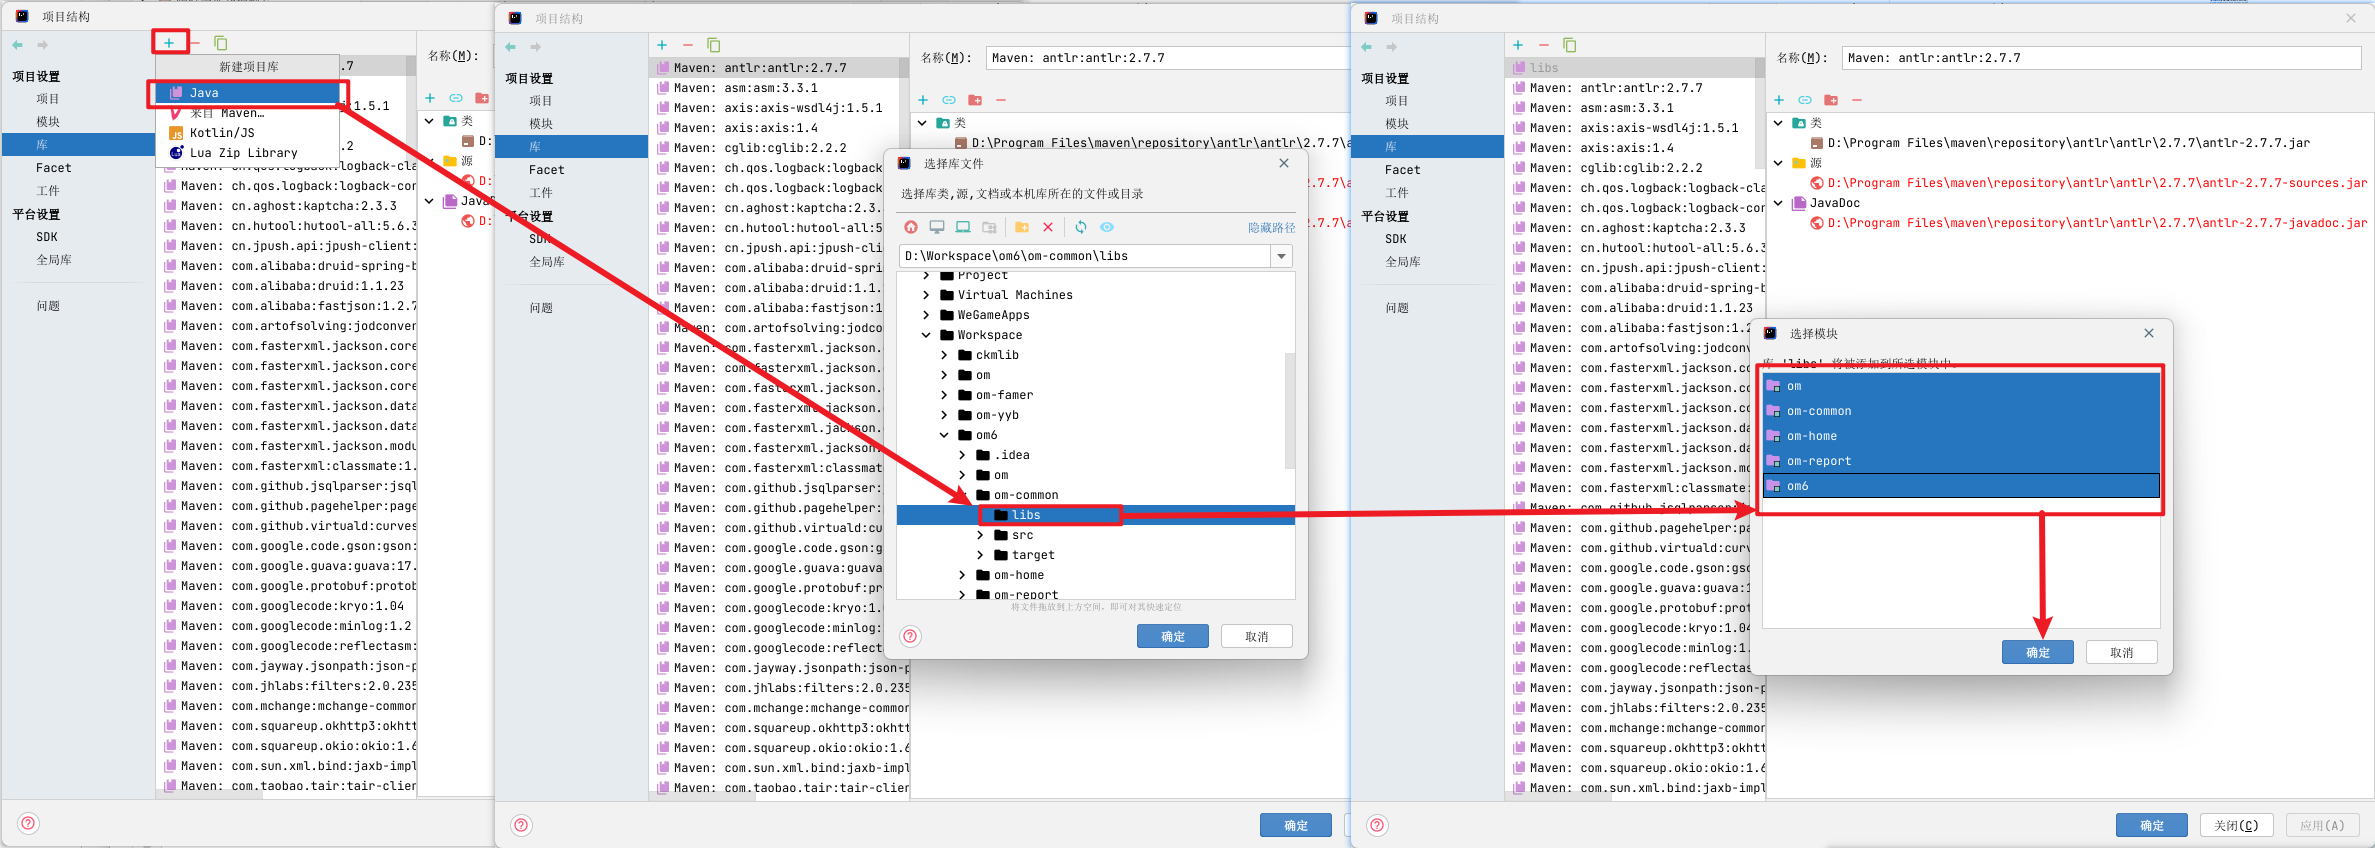
Task: Click the project directory laptop icon
Action: [963, 228]
